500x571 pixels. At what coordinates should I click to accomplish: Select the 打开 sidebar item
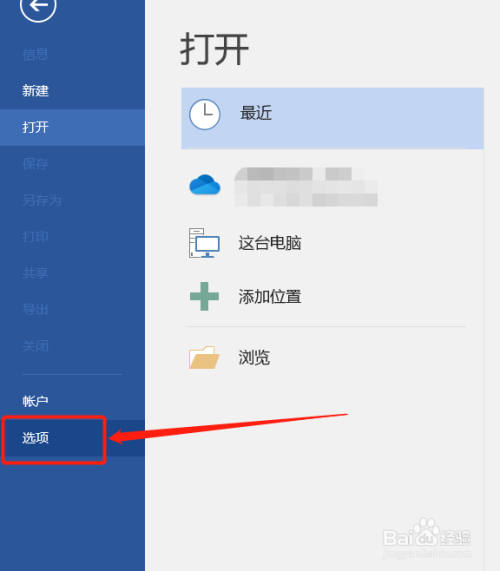click(x=72, y=127)
